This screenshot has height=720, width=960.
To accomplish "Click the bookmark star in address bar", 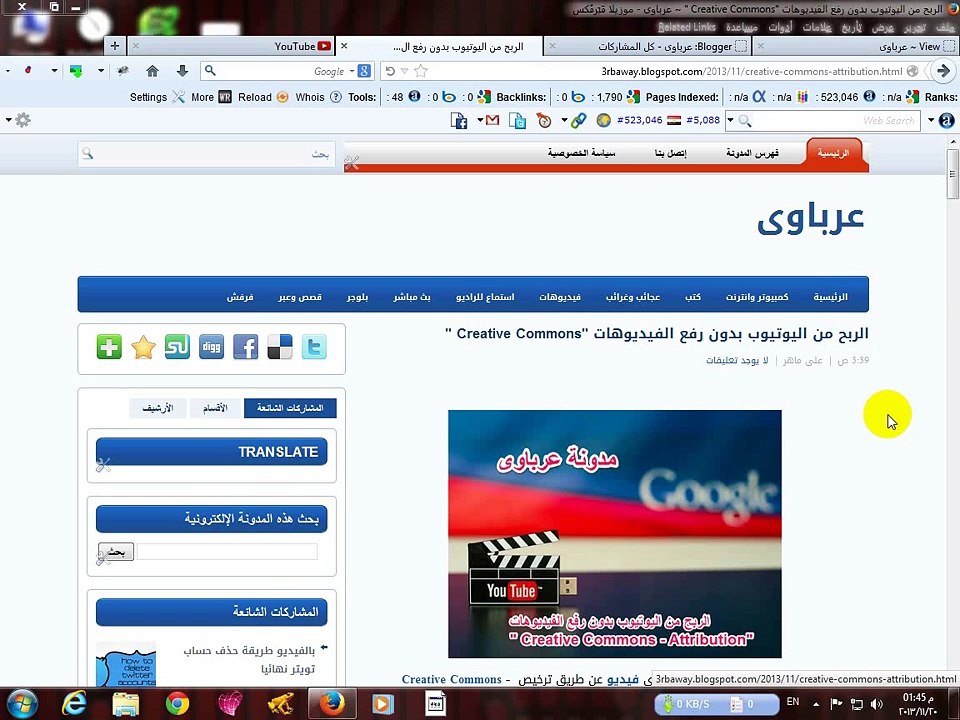I will (421, 71).
